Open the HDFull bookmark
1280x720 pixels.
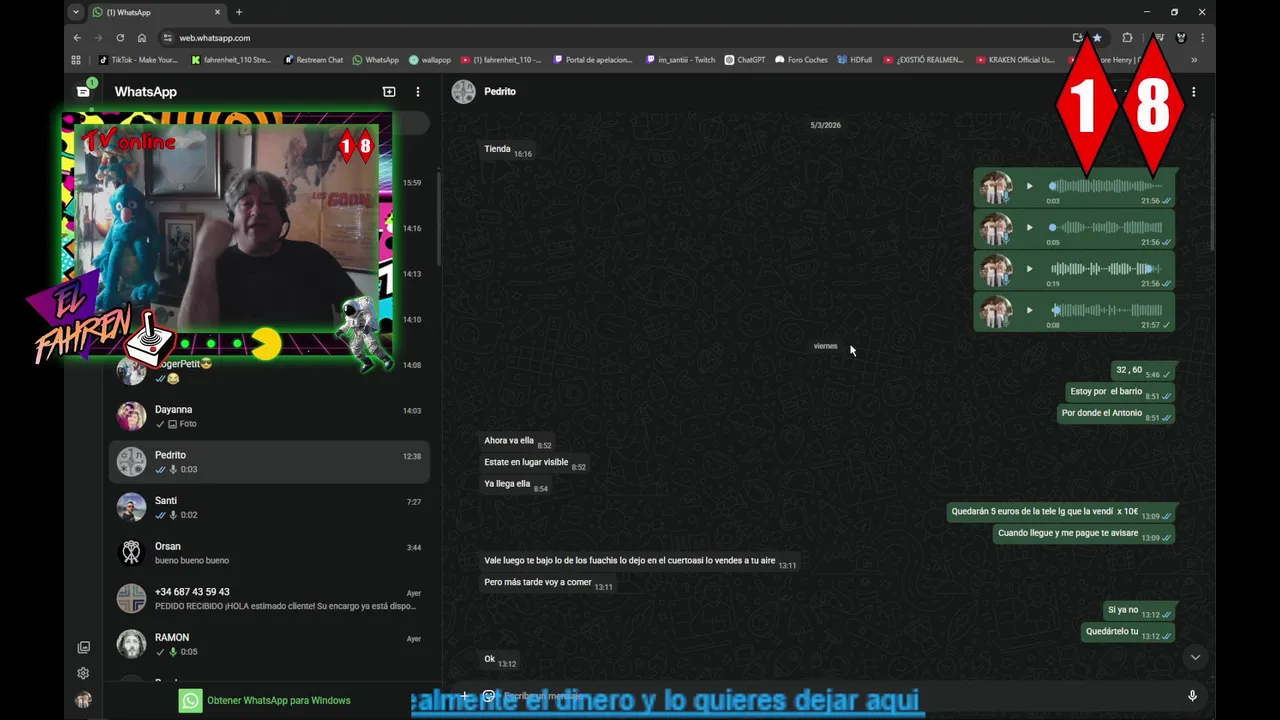pos(855,60)
